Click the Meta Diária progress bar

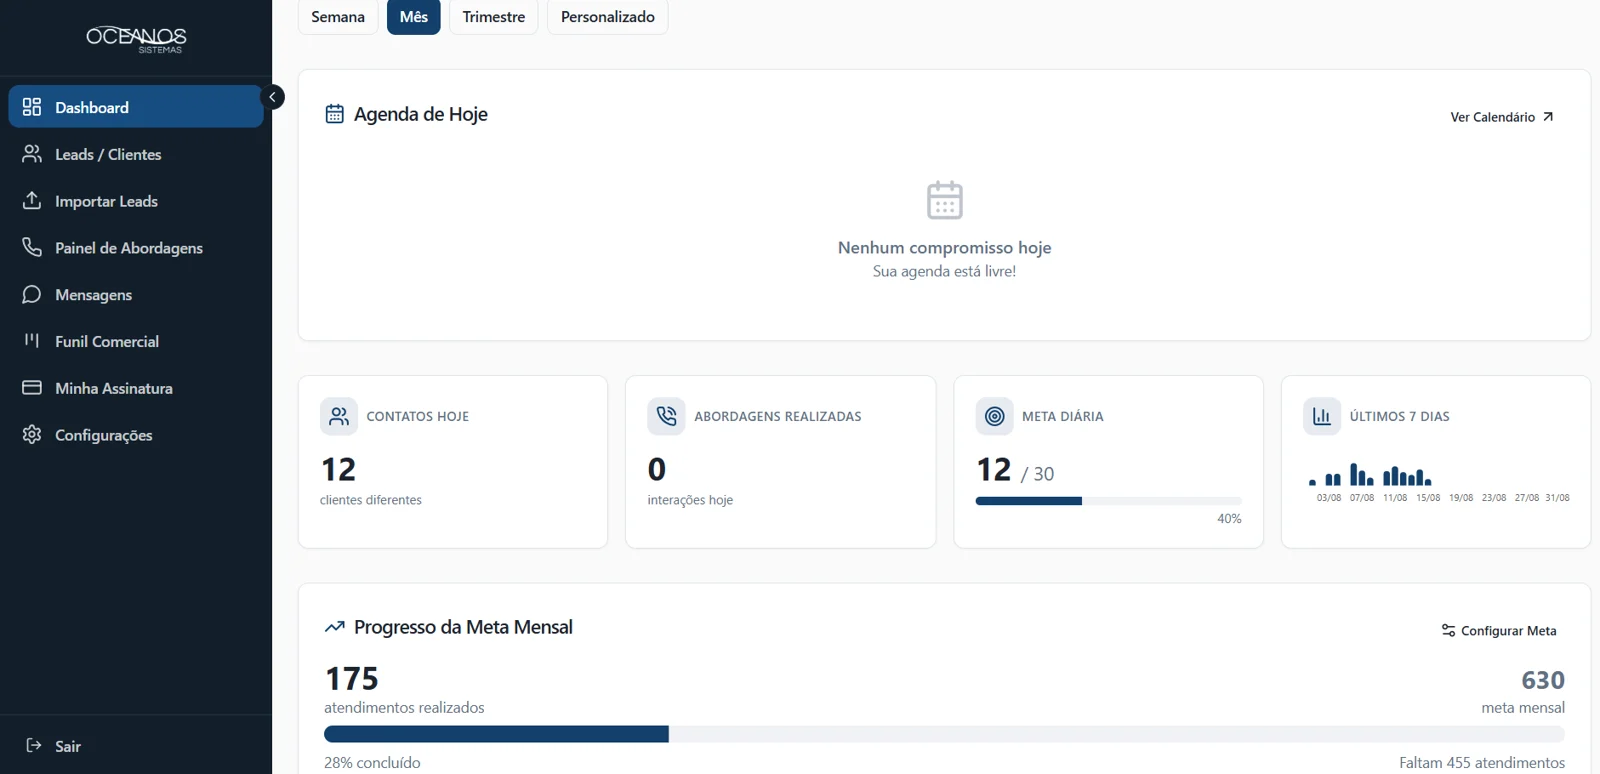pos(1109,501)
